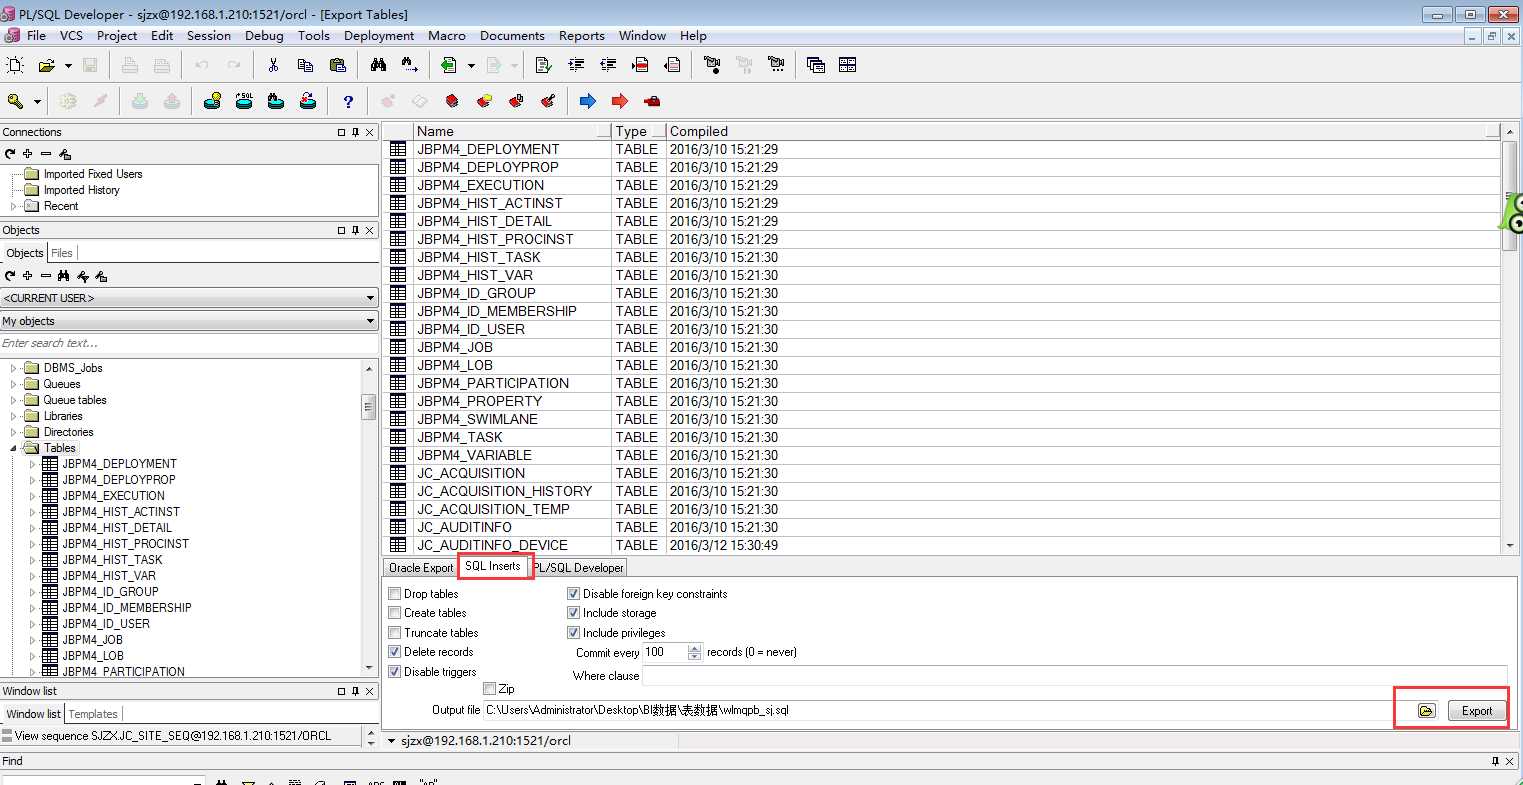
Task: Toggle the Include privileges checkbox
Action: [x=574, y=633]
